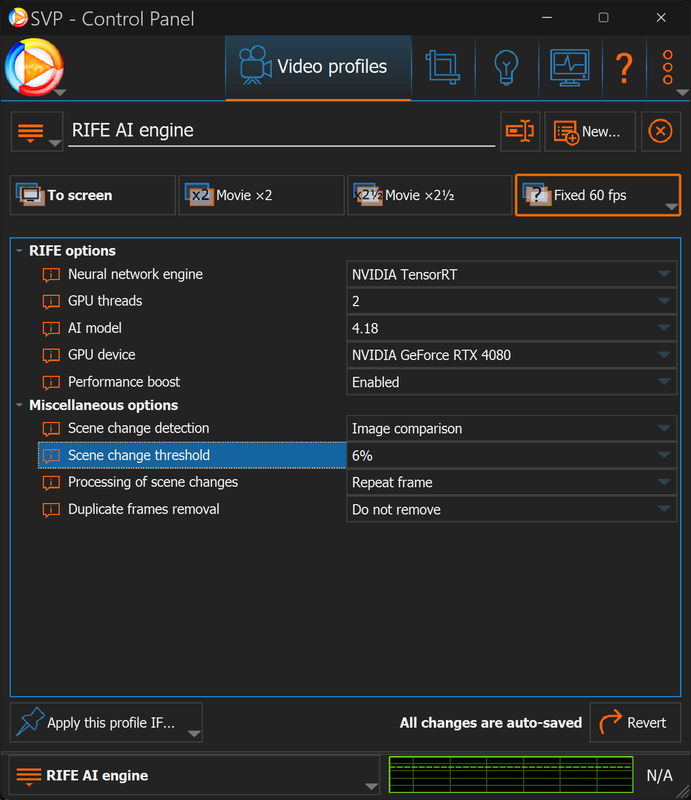Open the NVIDIA GeForce RTX 4080 dropdown
The width and height of the screenshot is (691, 800).
click(511, 355)
